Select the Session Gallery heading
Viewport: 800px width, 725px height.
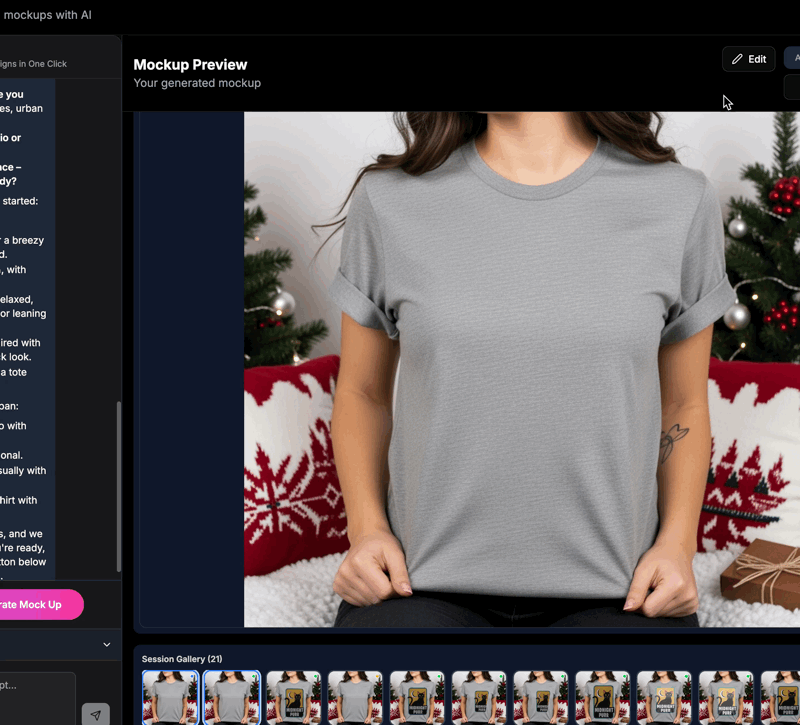182,659
